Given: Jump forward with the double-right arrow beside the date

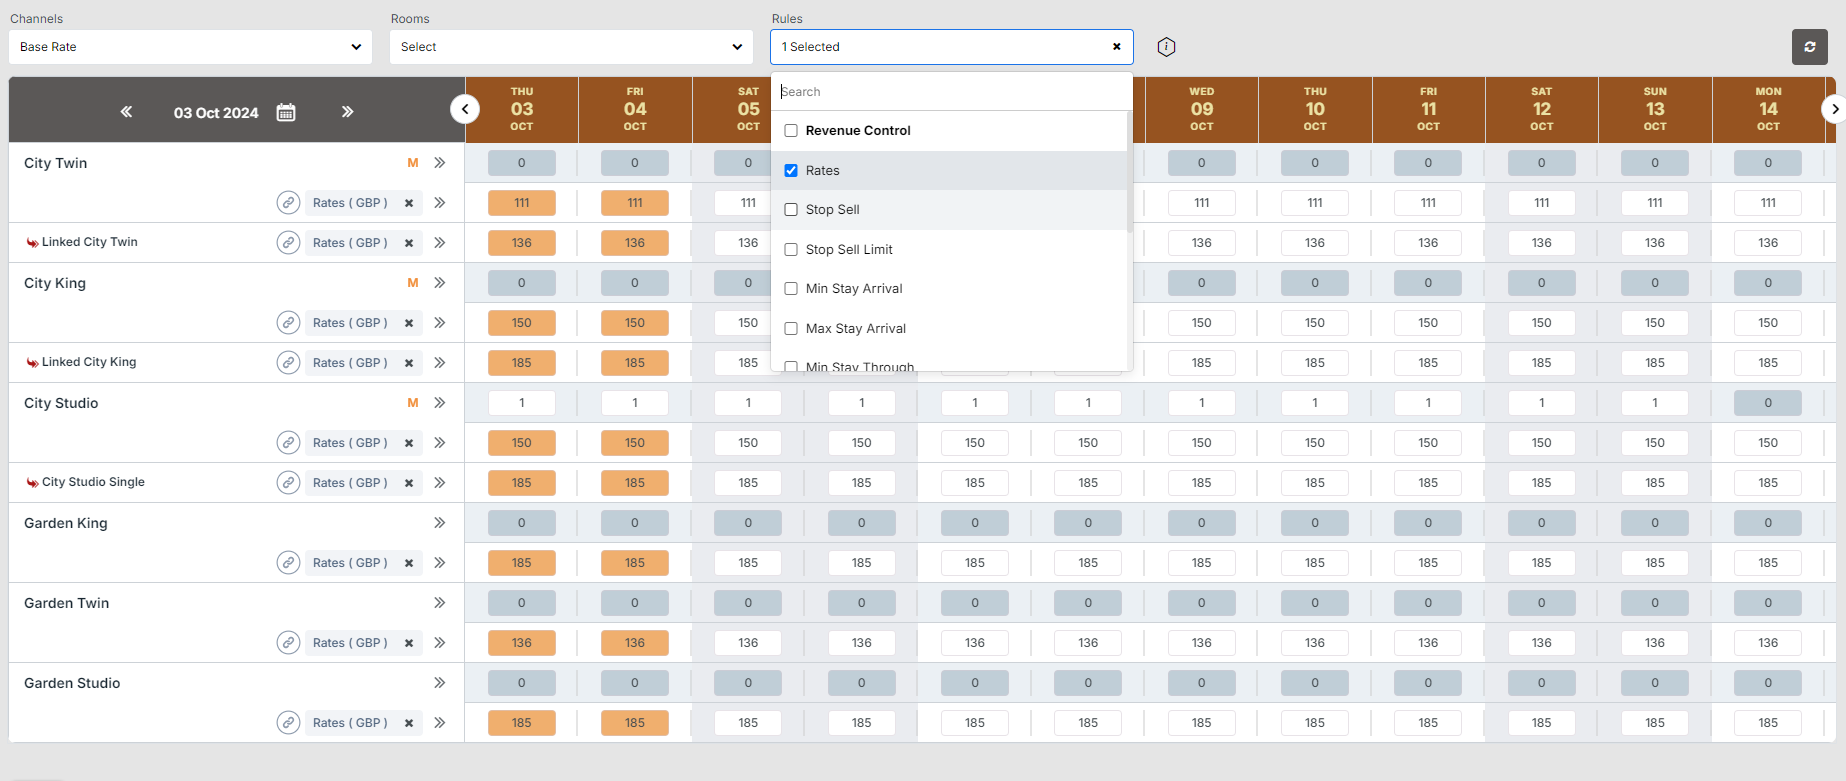Looking at the screenshot, I should click(347, 112).
